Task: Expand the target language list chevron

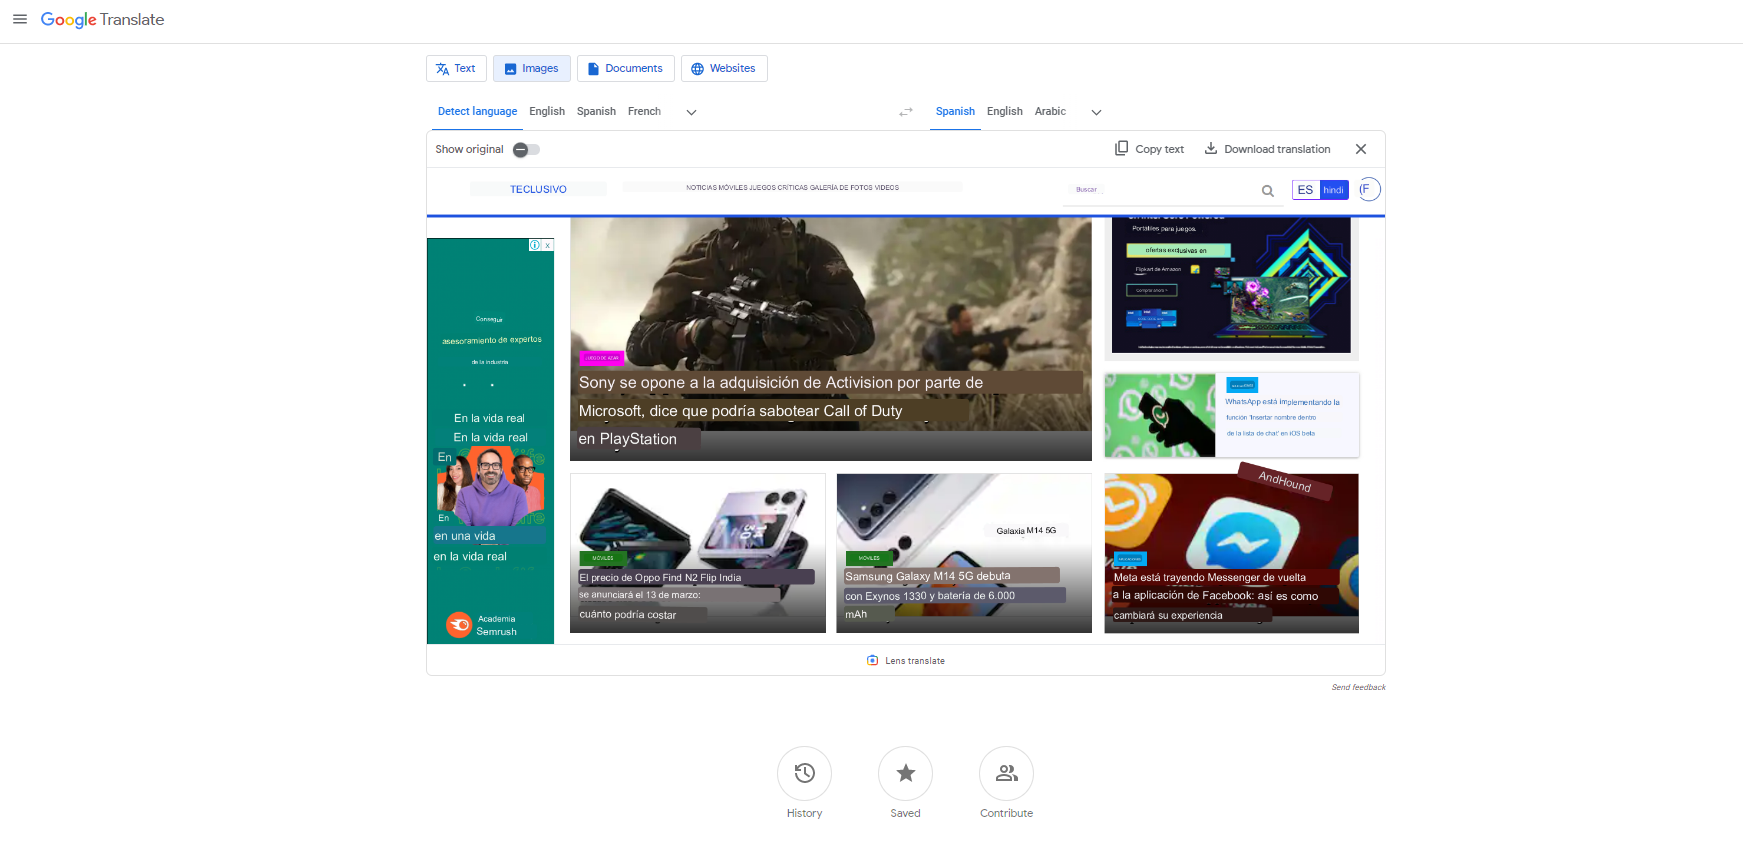Action: 1096,112
